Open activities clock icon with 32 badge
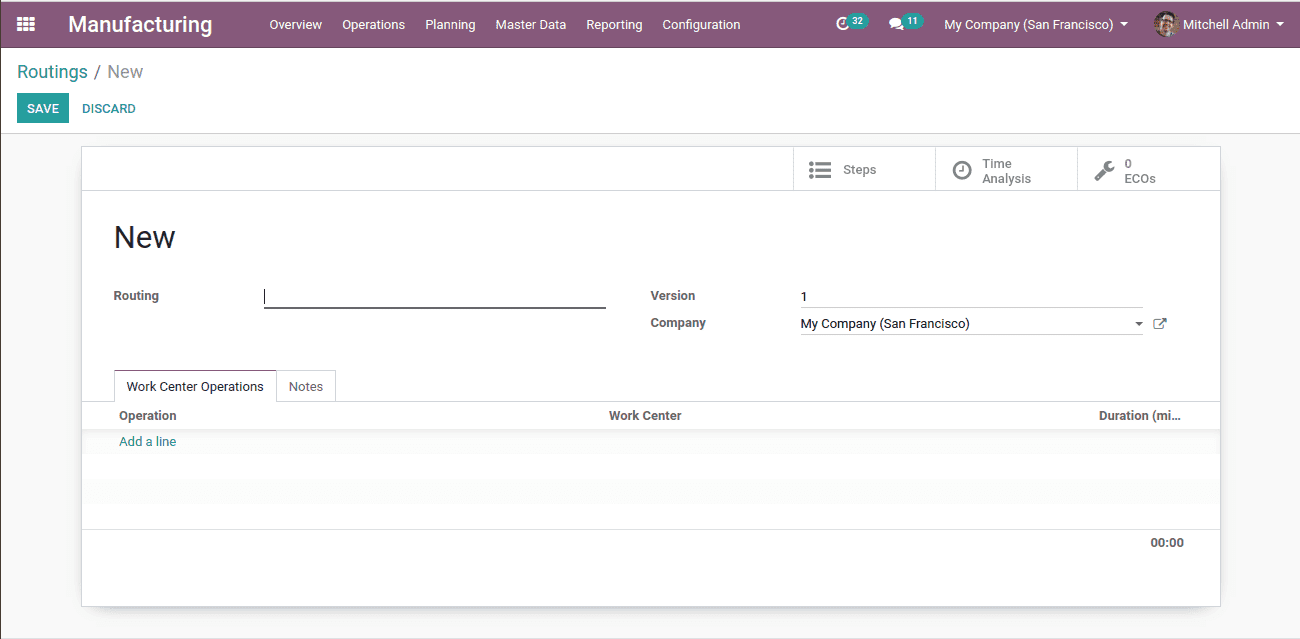1300x639 pixels. [x=851, y=23]
